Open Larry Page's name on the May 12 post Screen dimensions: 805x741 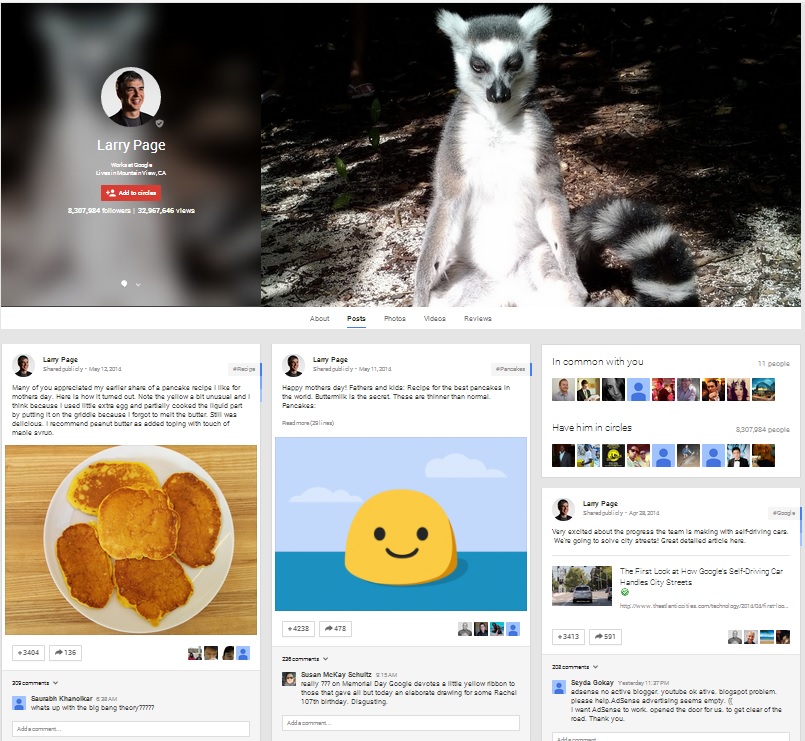coord(60,359)
